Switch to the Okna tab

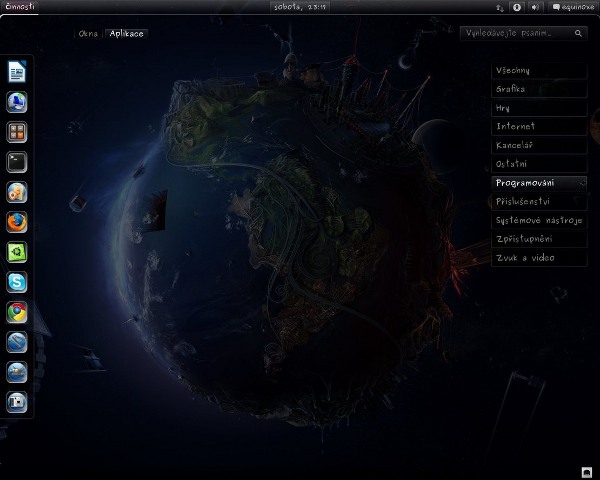(89, 33)
